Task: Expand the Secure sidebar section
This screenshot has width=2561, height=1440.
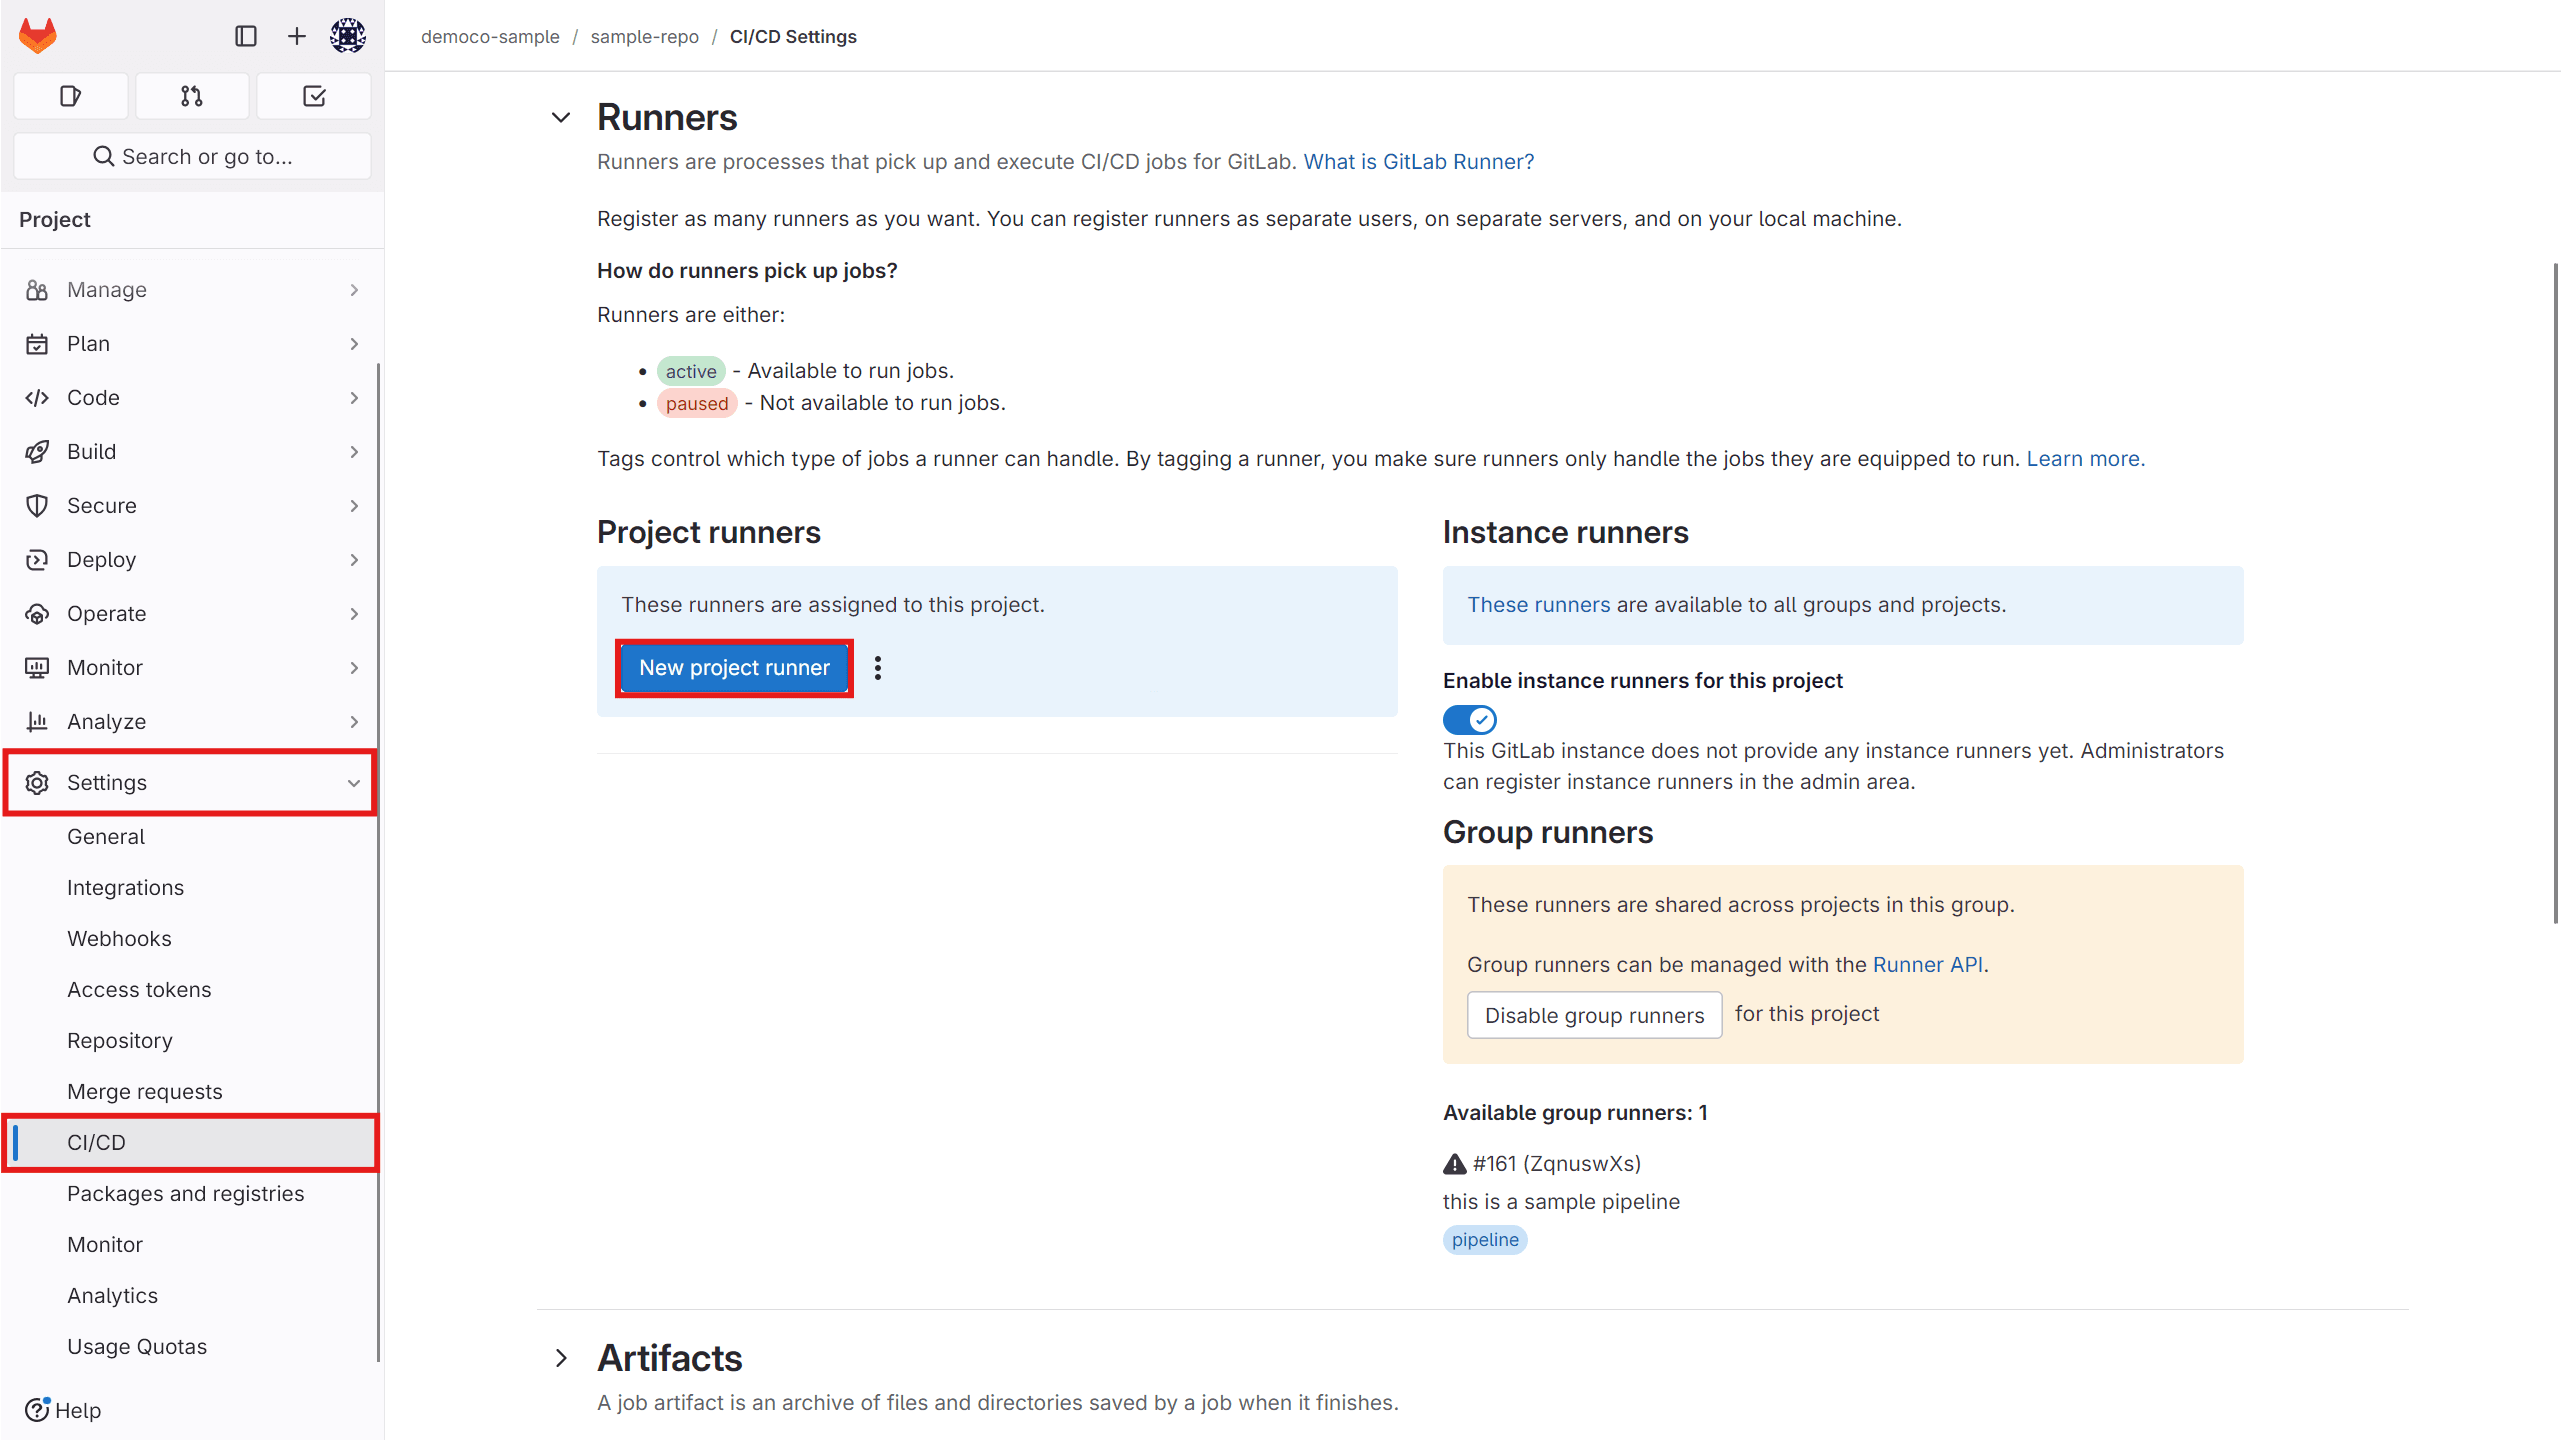Action: [x=192, y=506]
